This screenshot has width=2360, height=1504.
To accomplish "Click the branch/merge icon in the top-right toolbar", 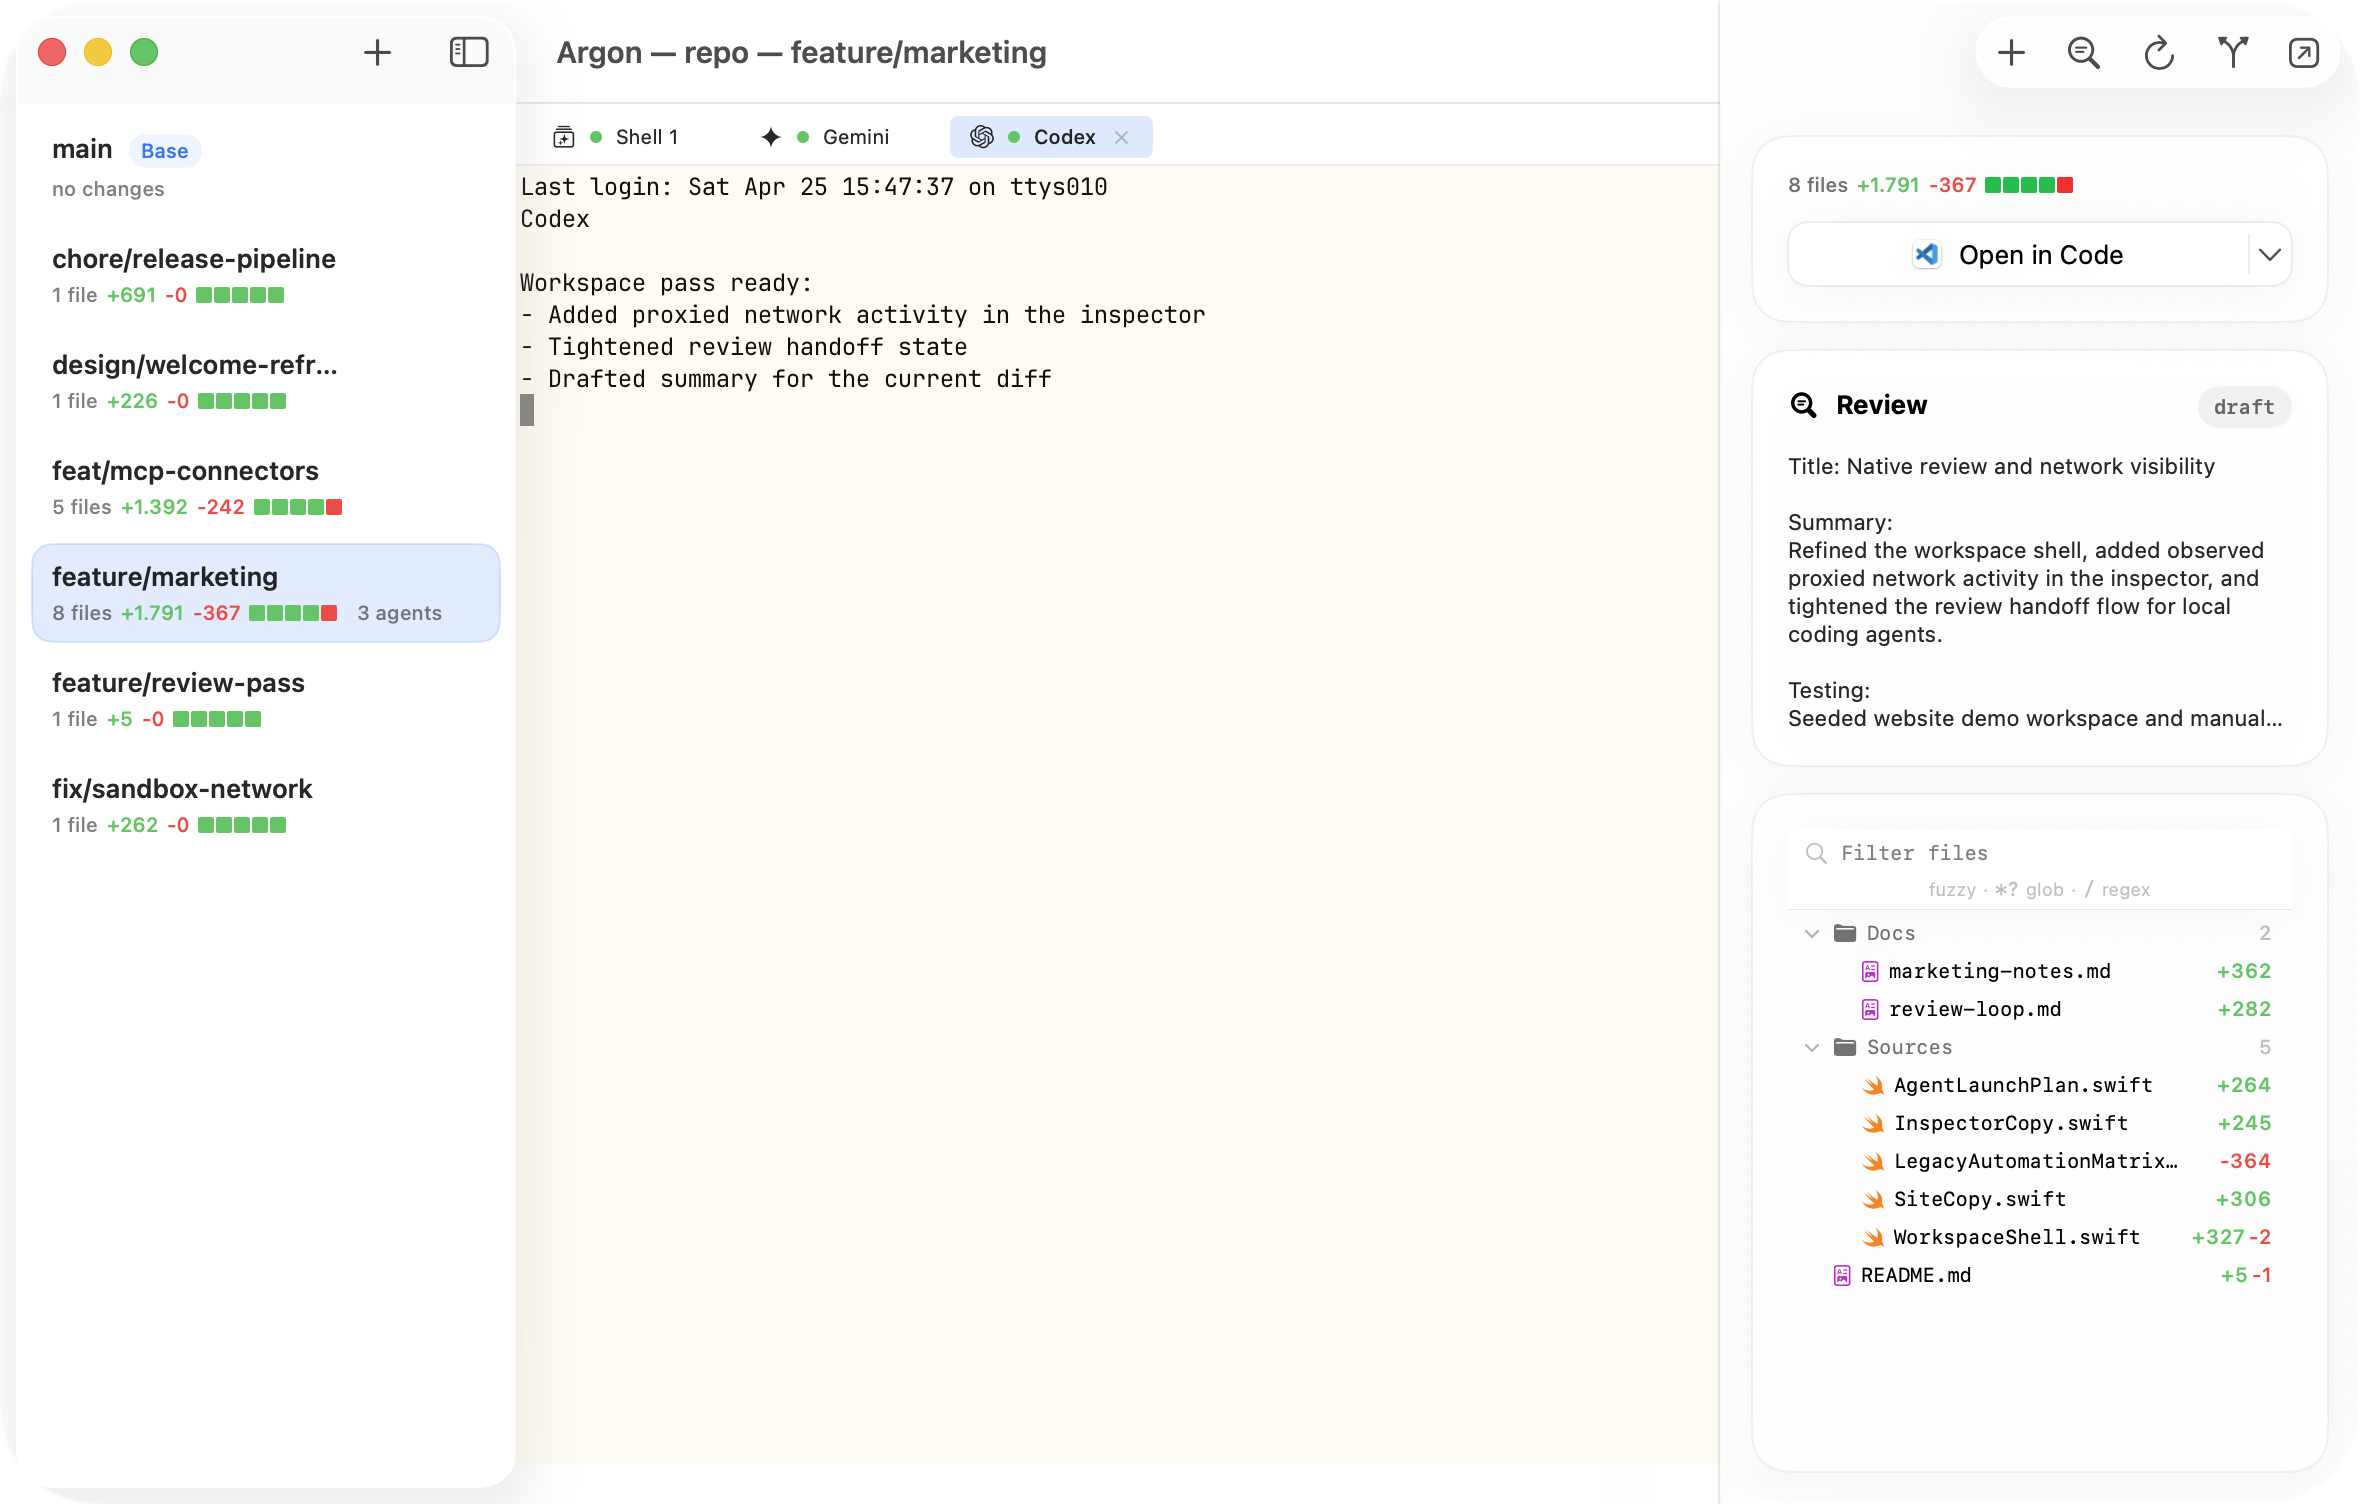I will pyautogui.click(x=2231, y=52).
